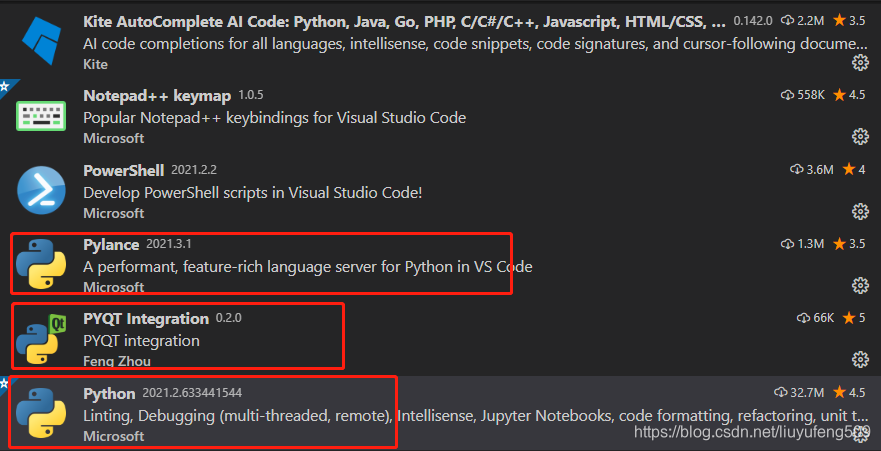Click publisher name Feng Zhou
This screenshot has width=881, height=451.
pyautogui.click(x=117, y=361)
